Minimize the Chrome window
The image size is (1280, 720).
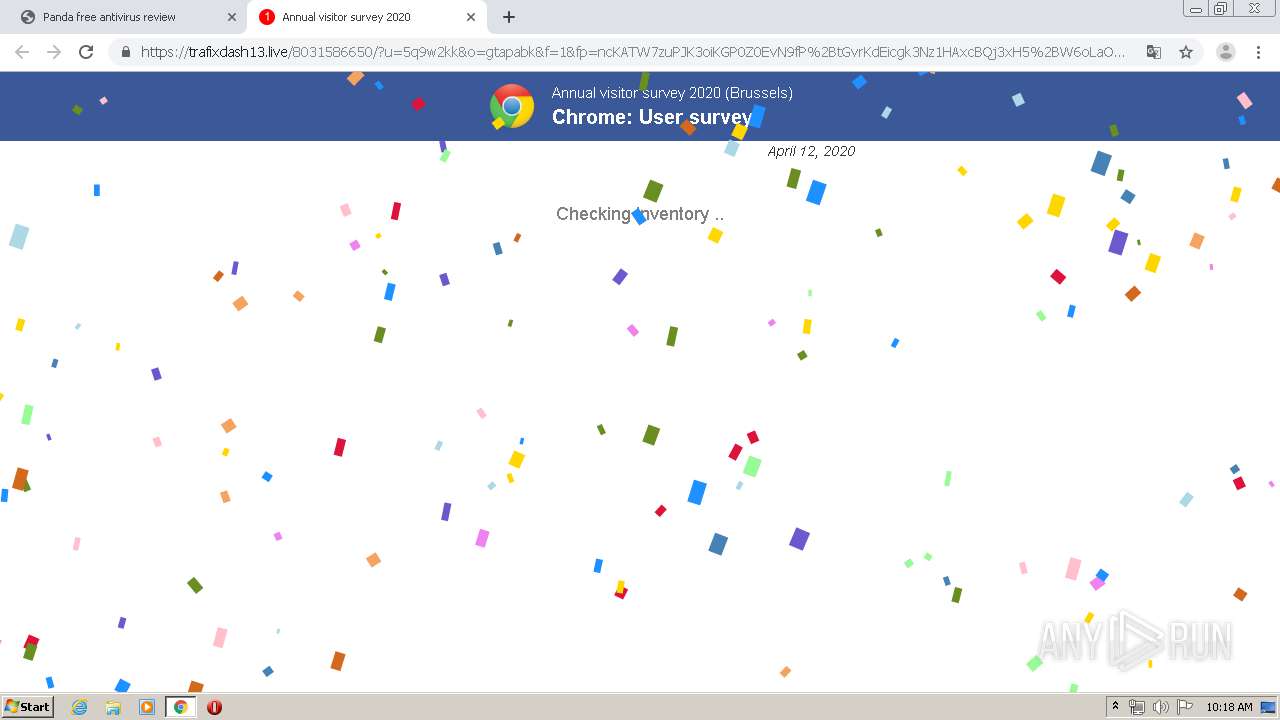(1195, 8)
